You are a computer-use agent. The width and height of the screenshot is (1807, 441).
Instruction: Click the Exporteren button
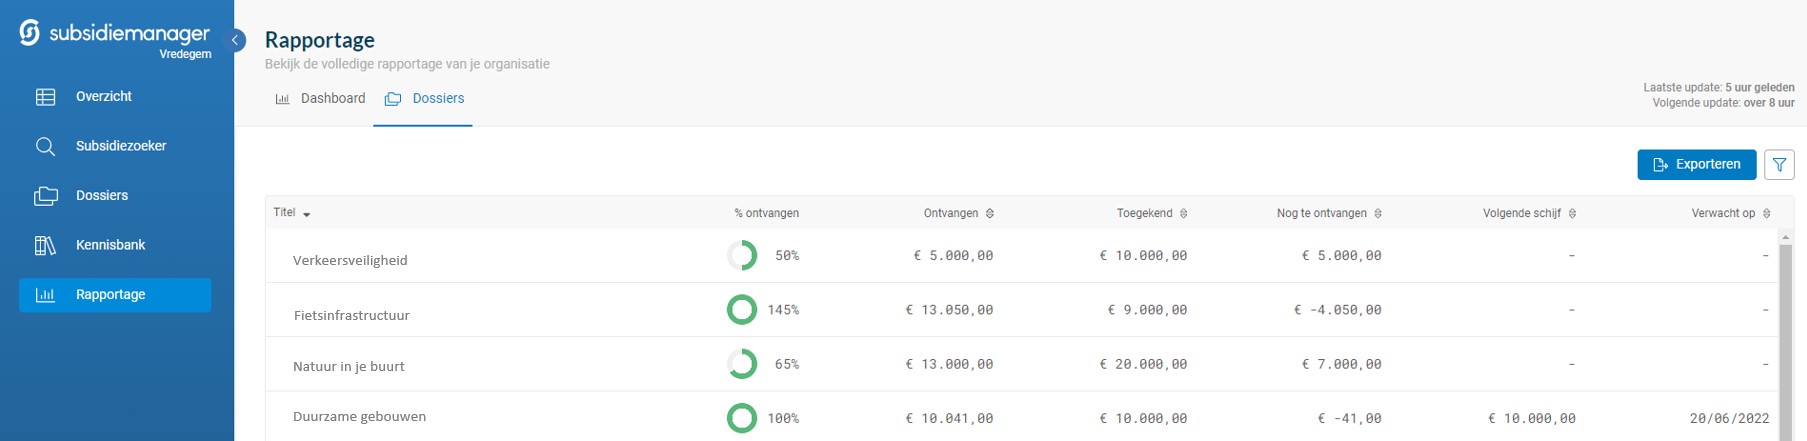click(x=1696, y=165)
